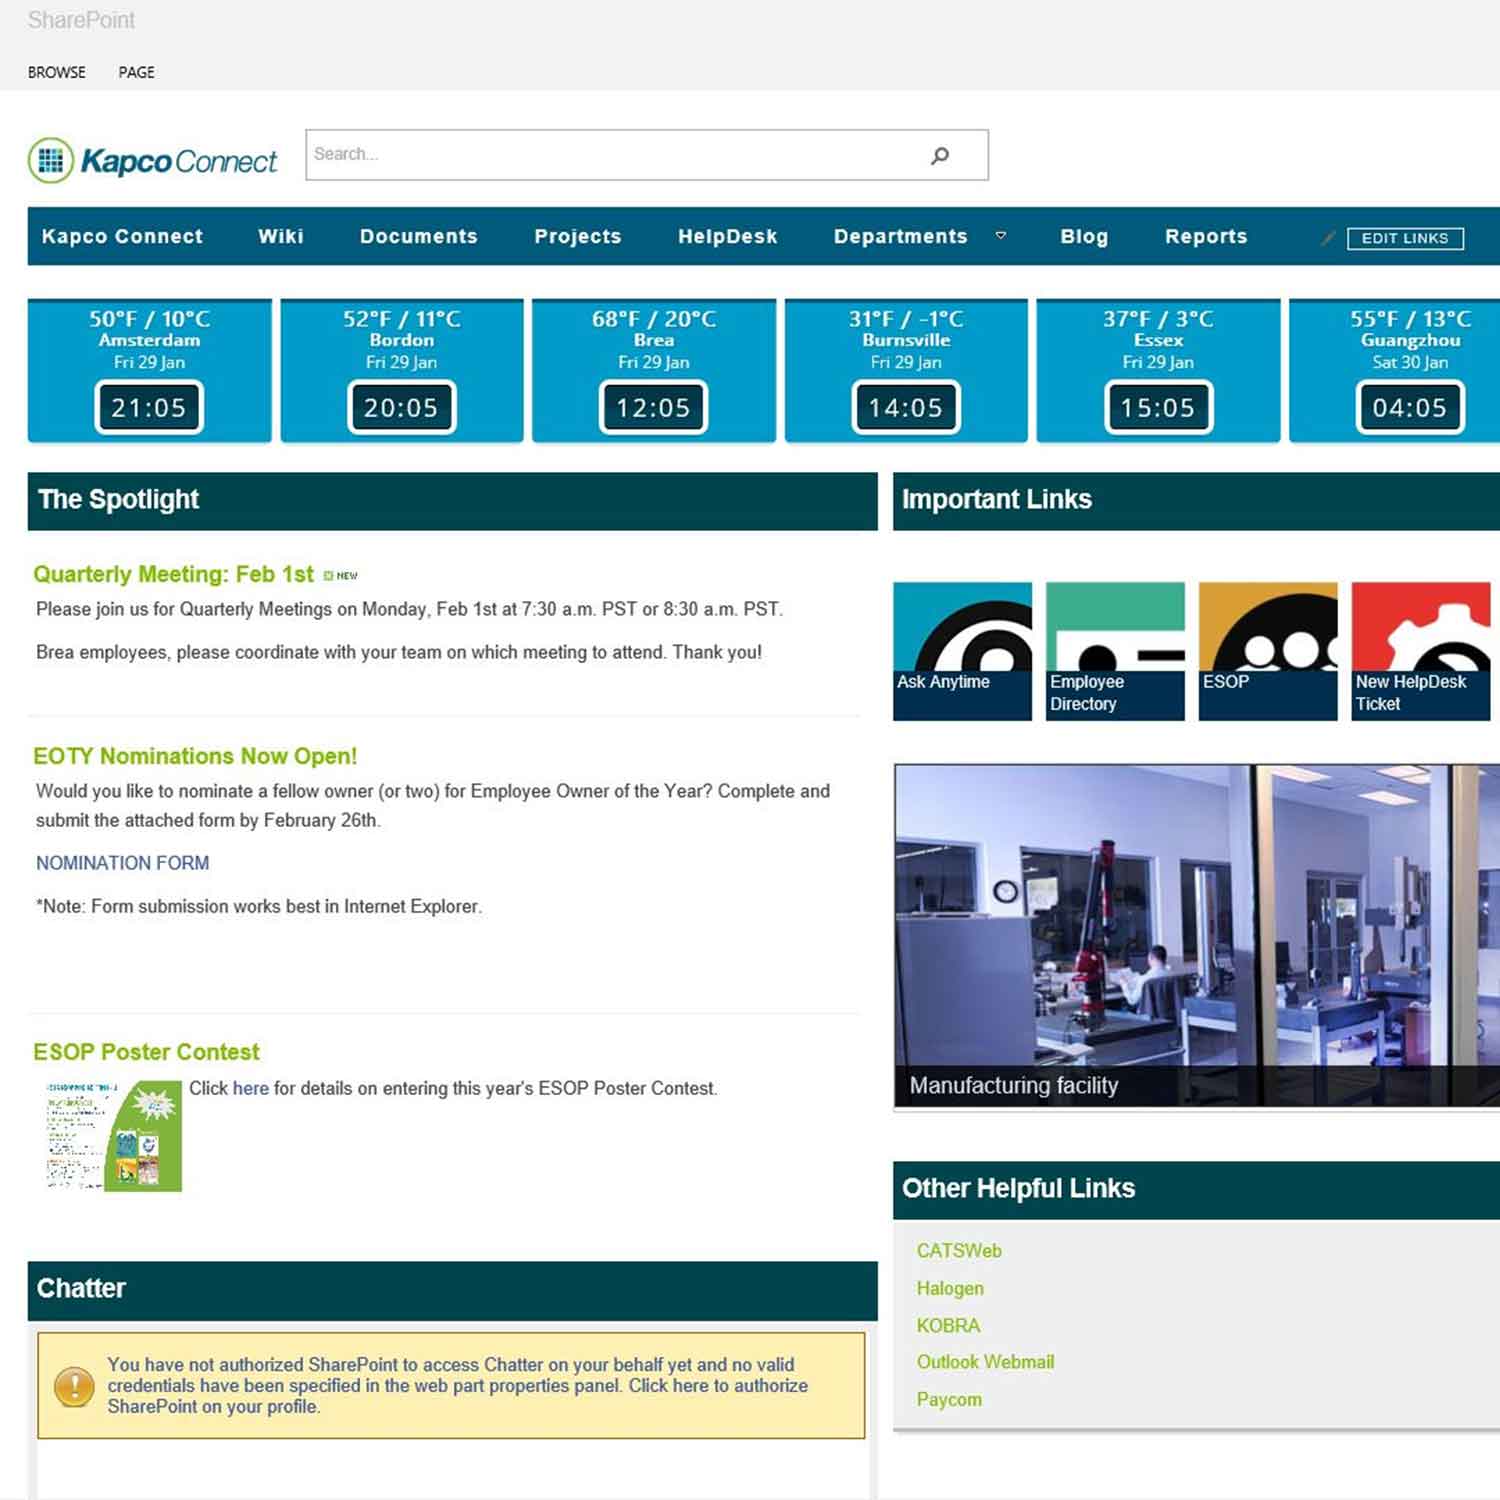Select the Brea weather and time tile
1500x1500 pixels.
653,370
